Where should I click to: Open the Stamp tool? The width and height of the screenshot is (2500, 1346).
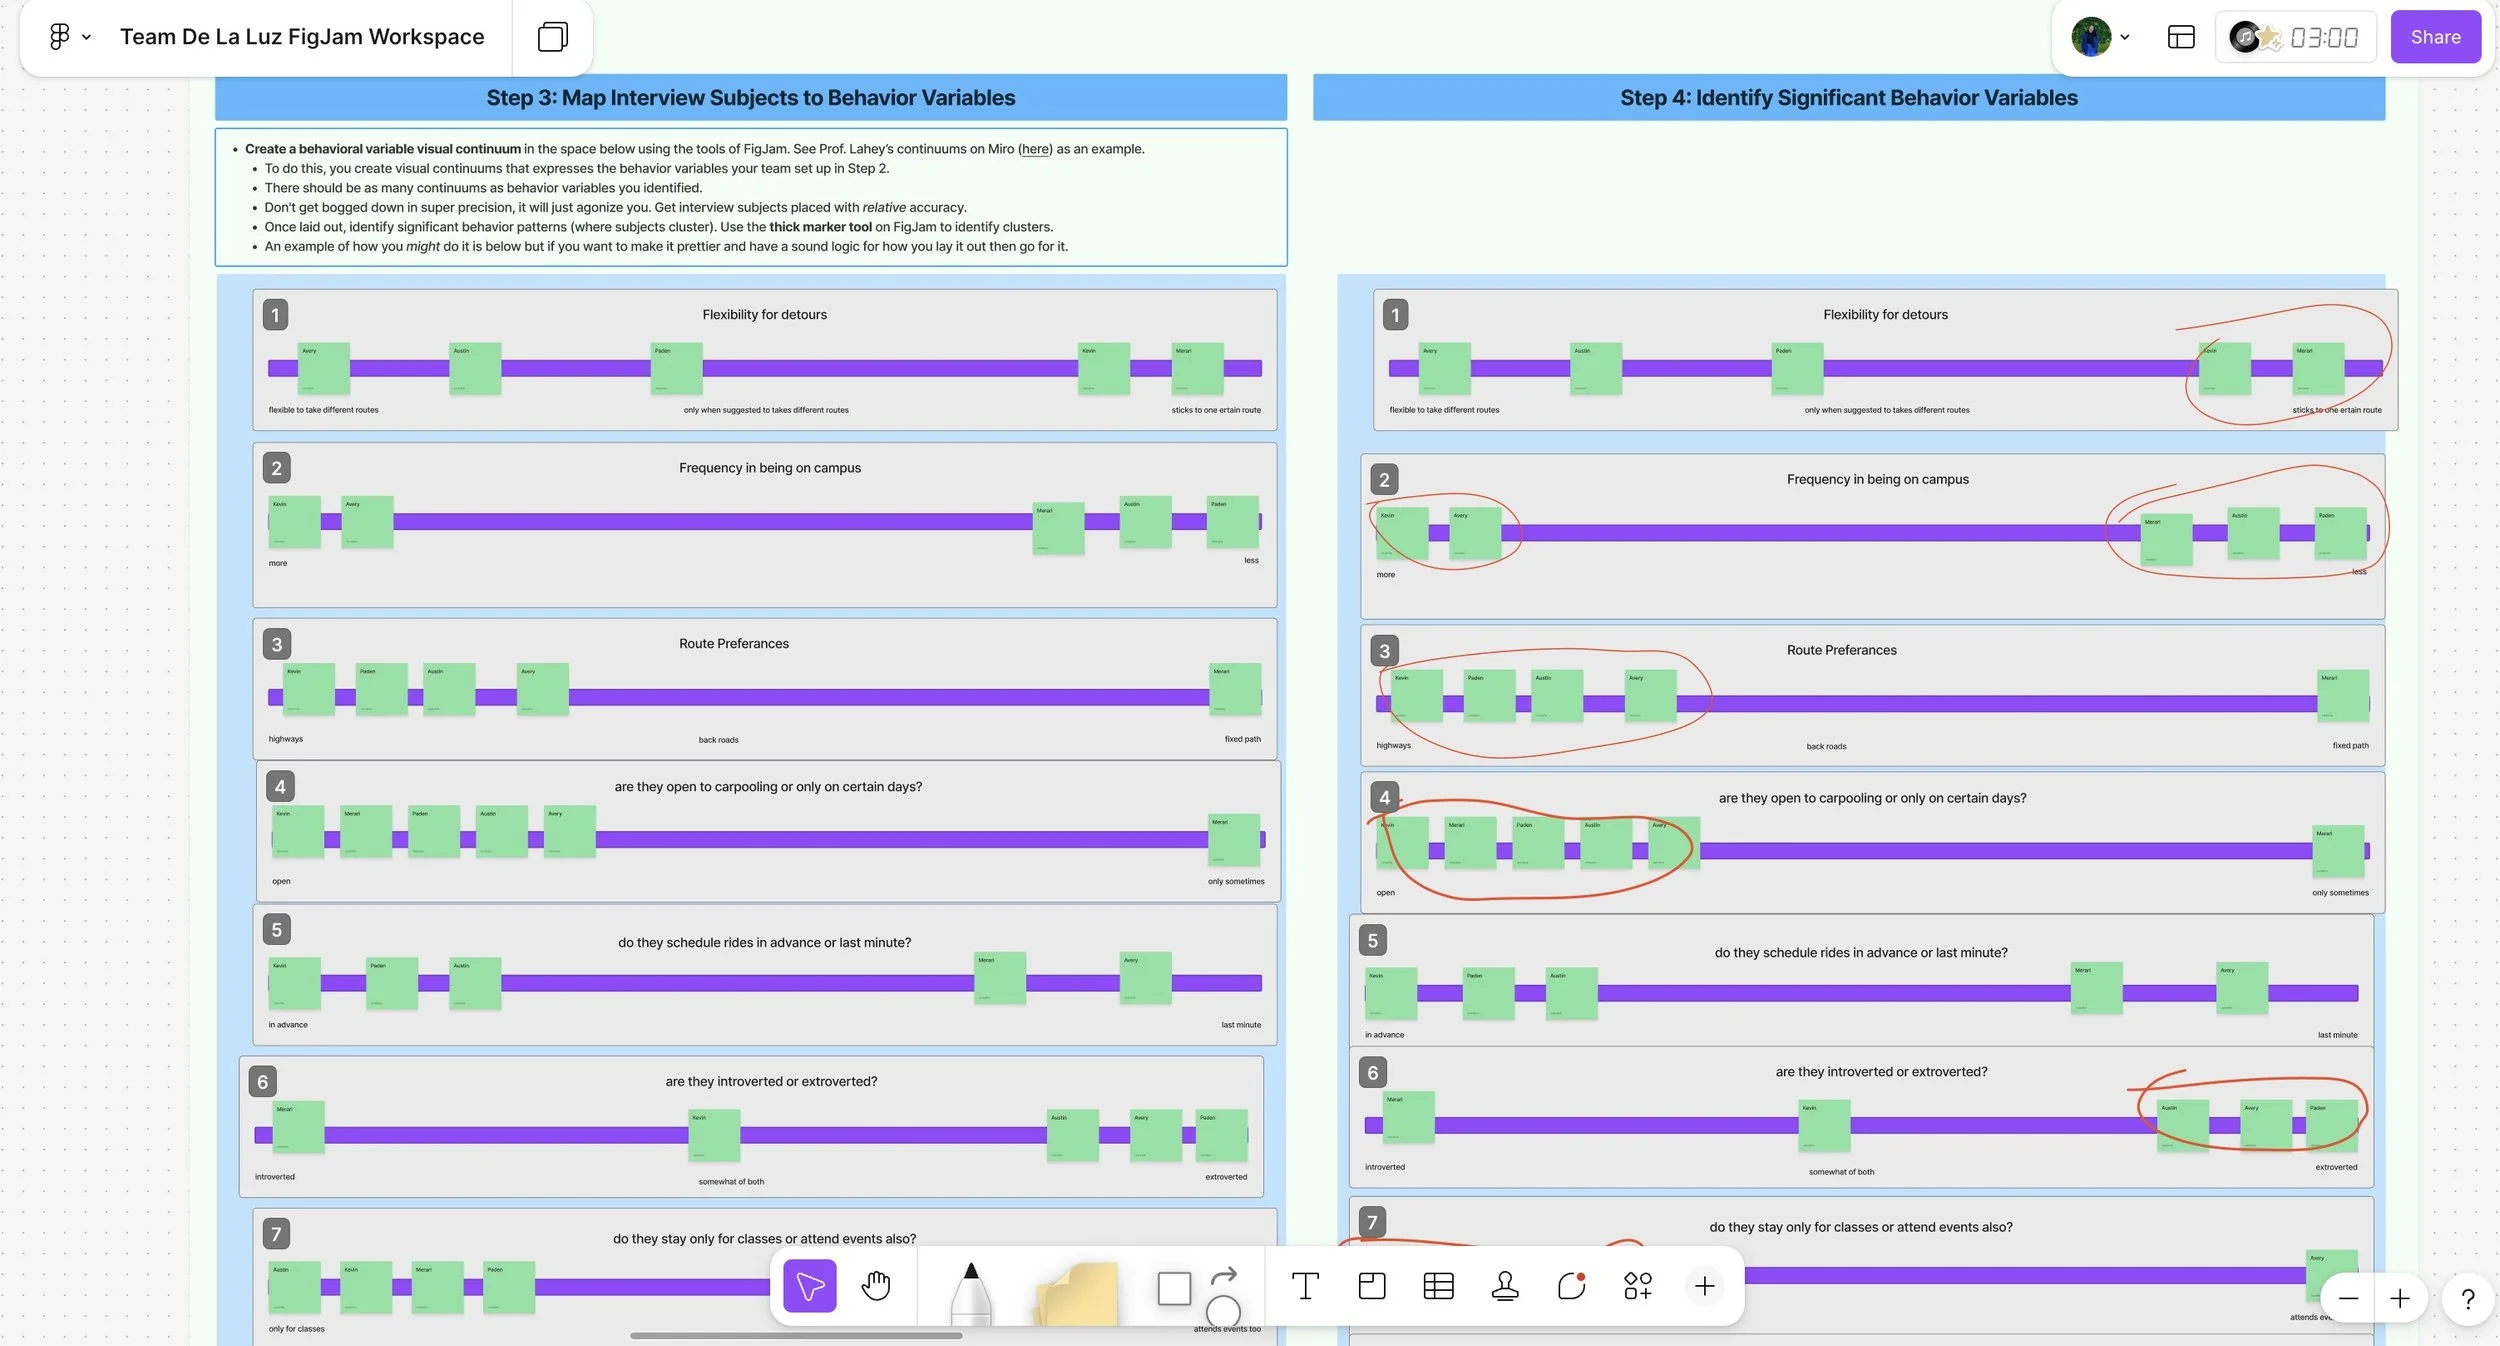1505,1286
